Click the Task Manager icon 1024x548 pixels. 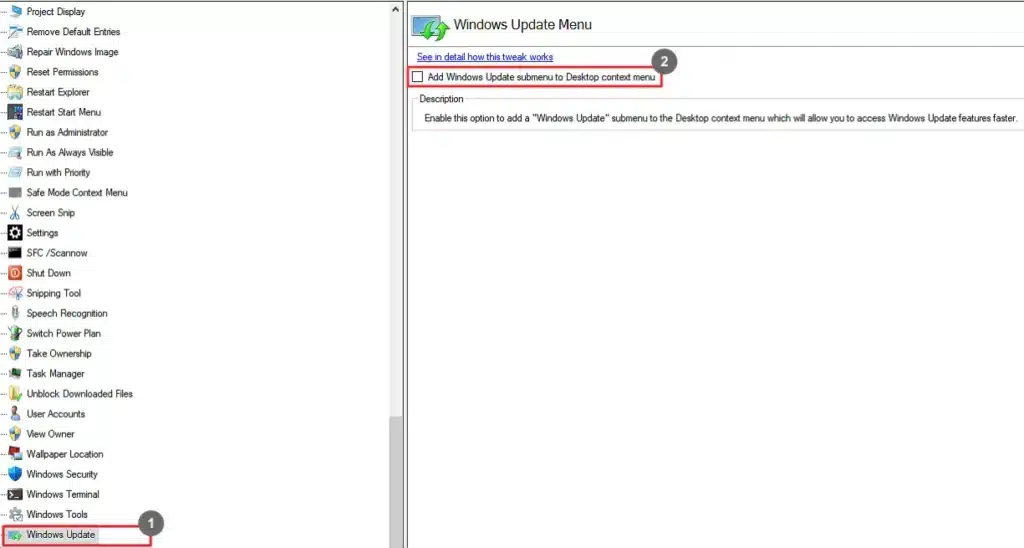15,374
